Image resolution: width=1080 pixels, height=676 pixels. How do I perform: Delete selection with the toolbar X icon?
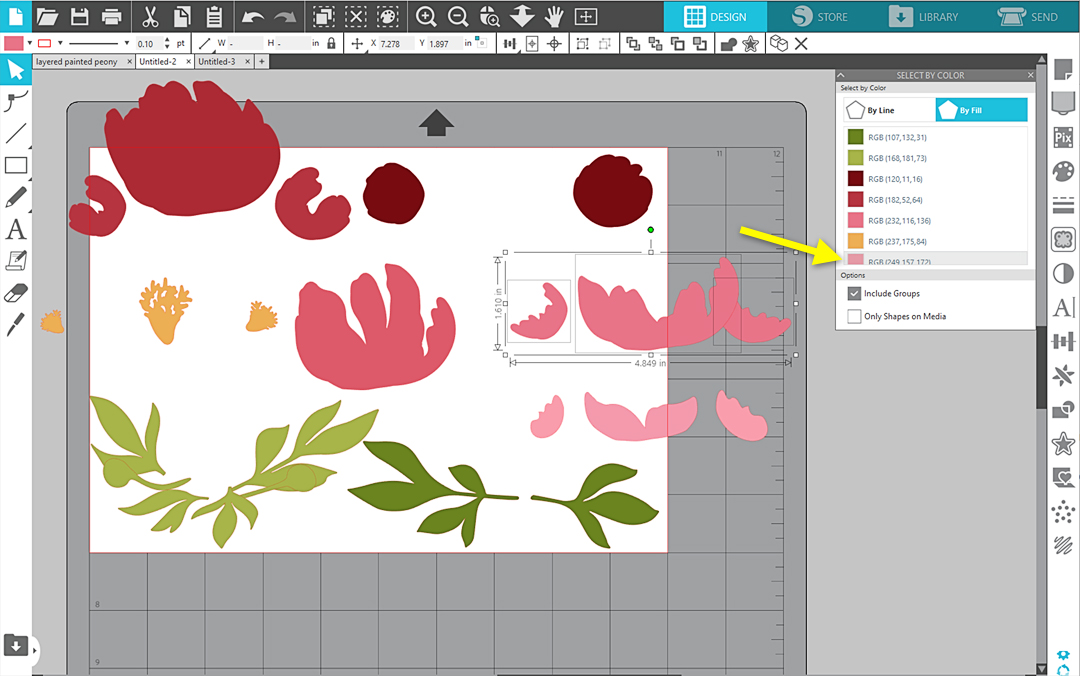tap(801, 43)
